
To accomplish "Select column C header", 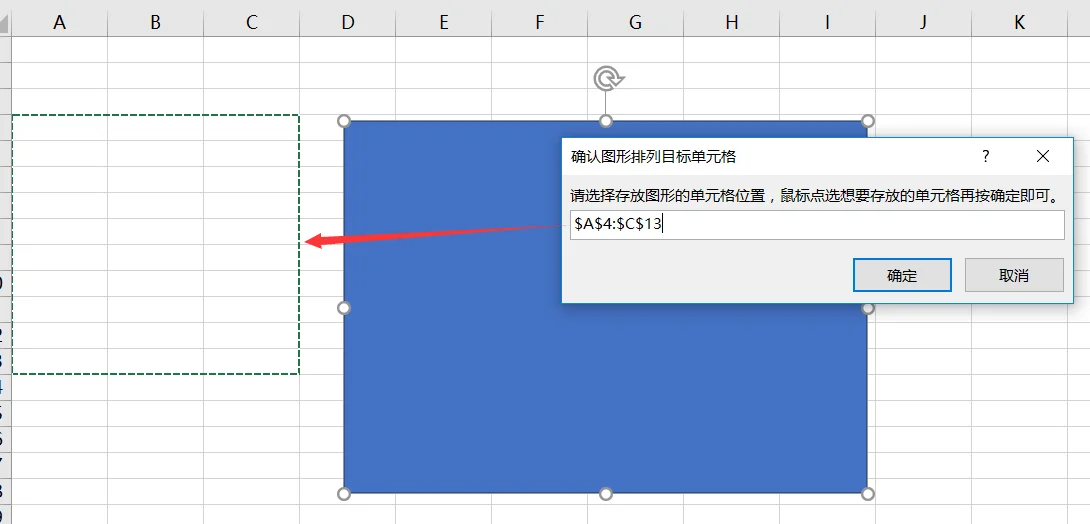I will pos(252,22).
